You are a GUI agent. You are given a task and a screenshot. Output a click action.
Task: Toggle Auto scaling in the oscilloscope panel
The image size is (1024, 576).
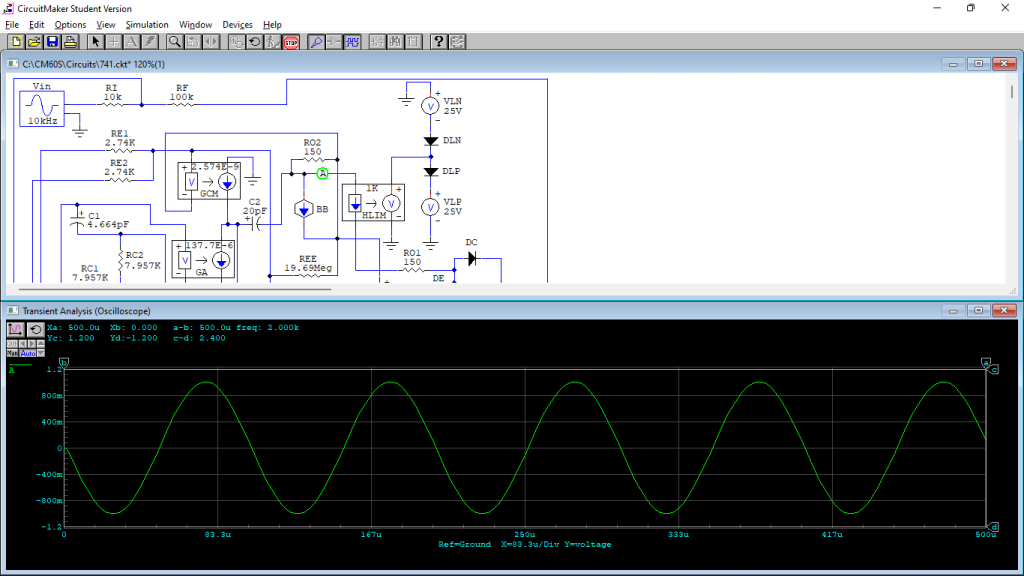coord(27,353)
